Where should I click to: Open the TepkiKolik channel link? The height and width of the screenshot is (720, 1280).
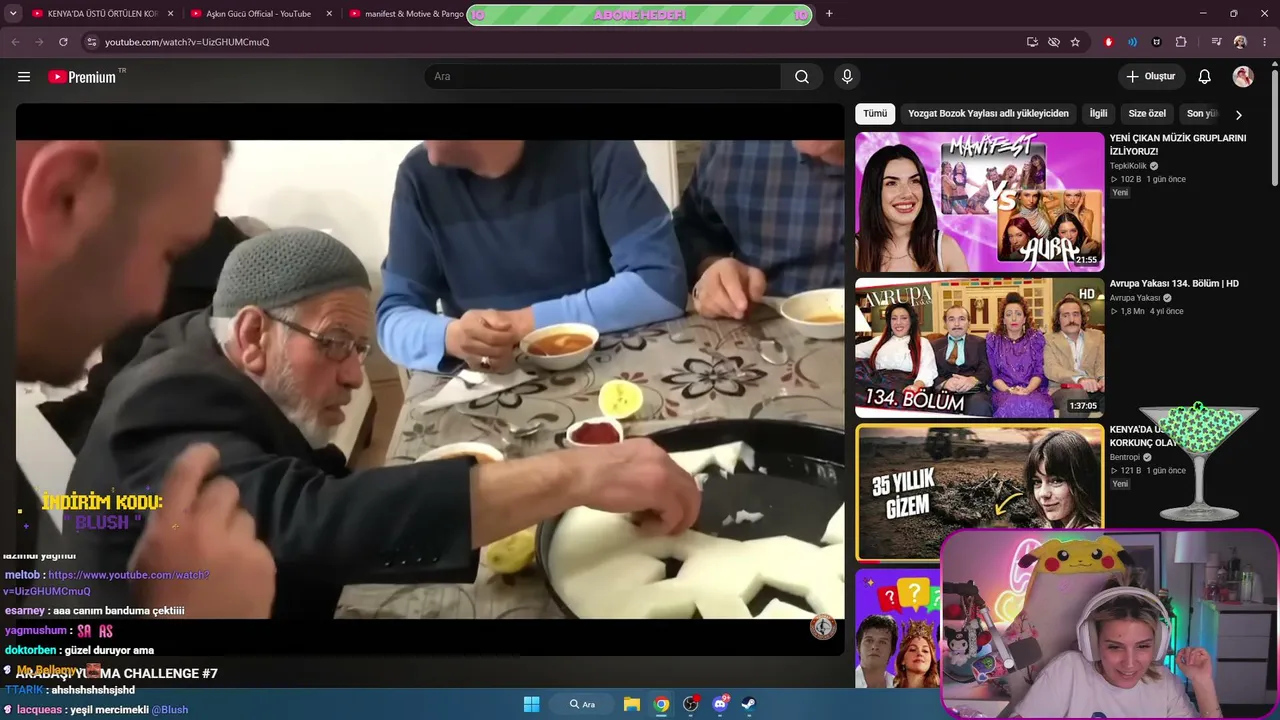click(x=1128, y=166)
